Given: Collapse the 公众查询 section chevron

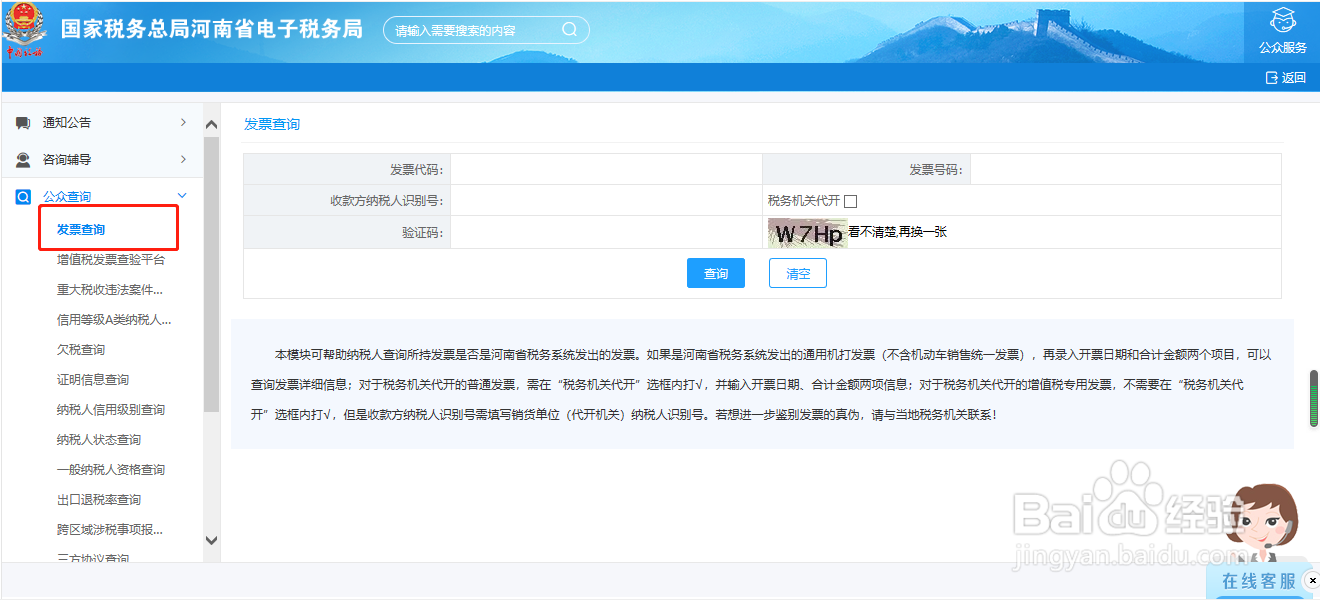Looking at the screenshot, I should pyautogui.click(x=183, y=196).
